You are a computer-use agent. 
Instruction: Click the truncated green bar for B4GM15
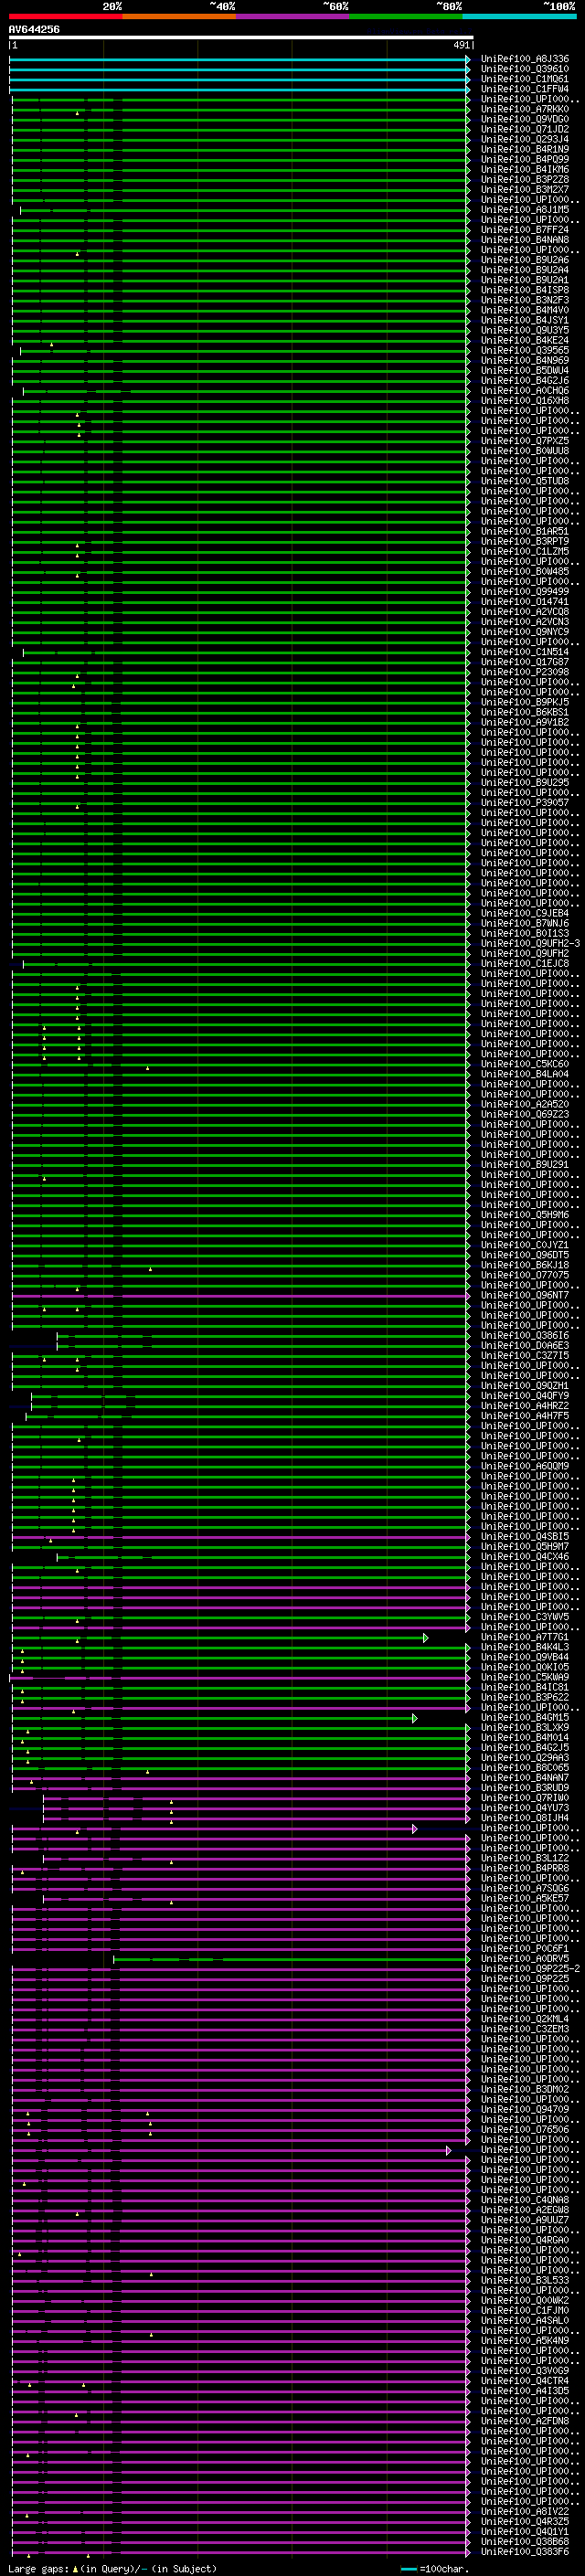(214, 1718)
